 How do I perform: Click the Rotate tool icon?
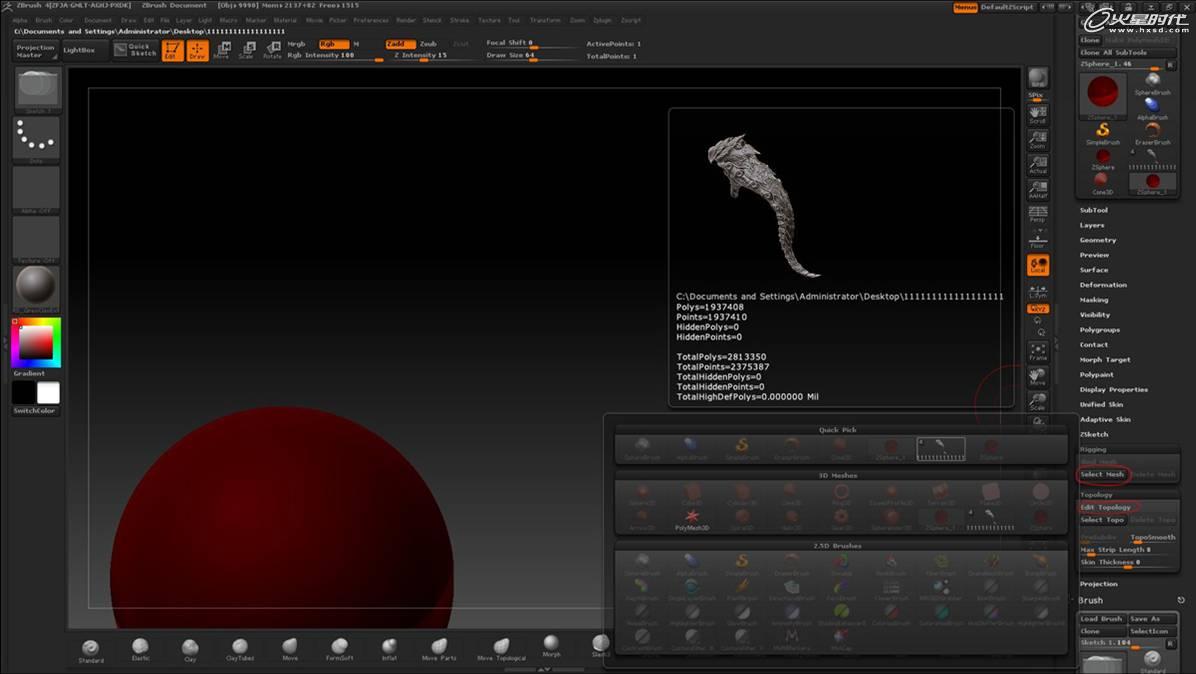pos(272,50)
